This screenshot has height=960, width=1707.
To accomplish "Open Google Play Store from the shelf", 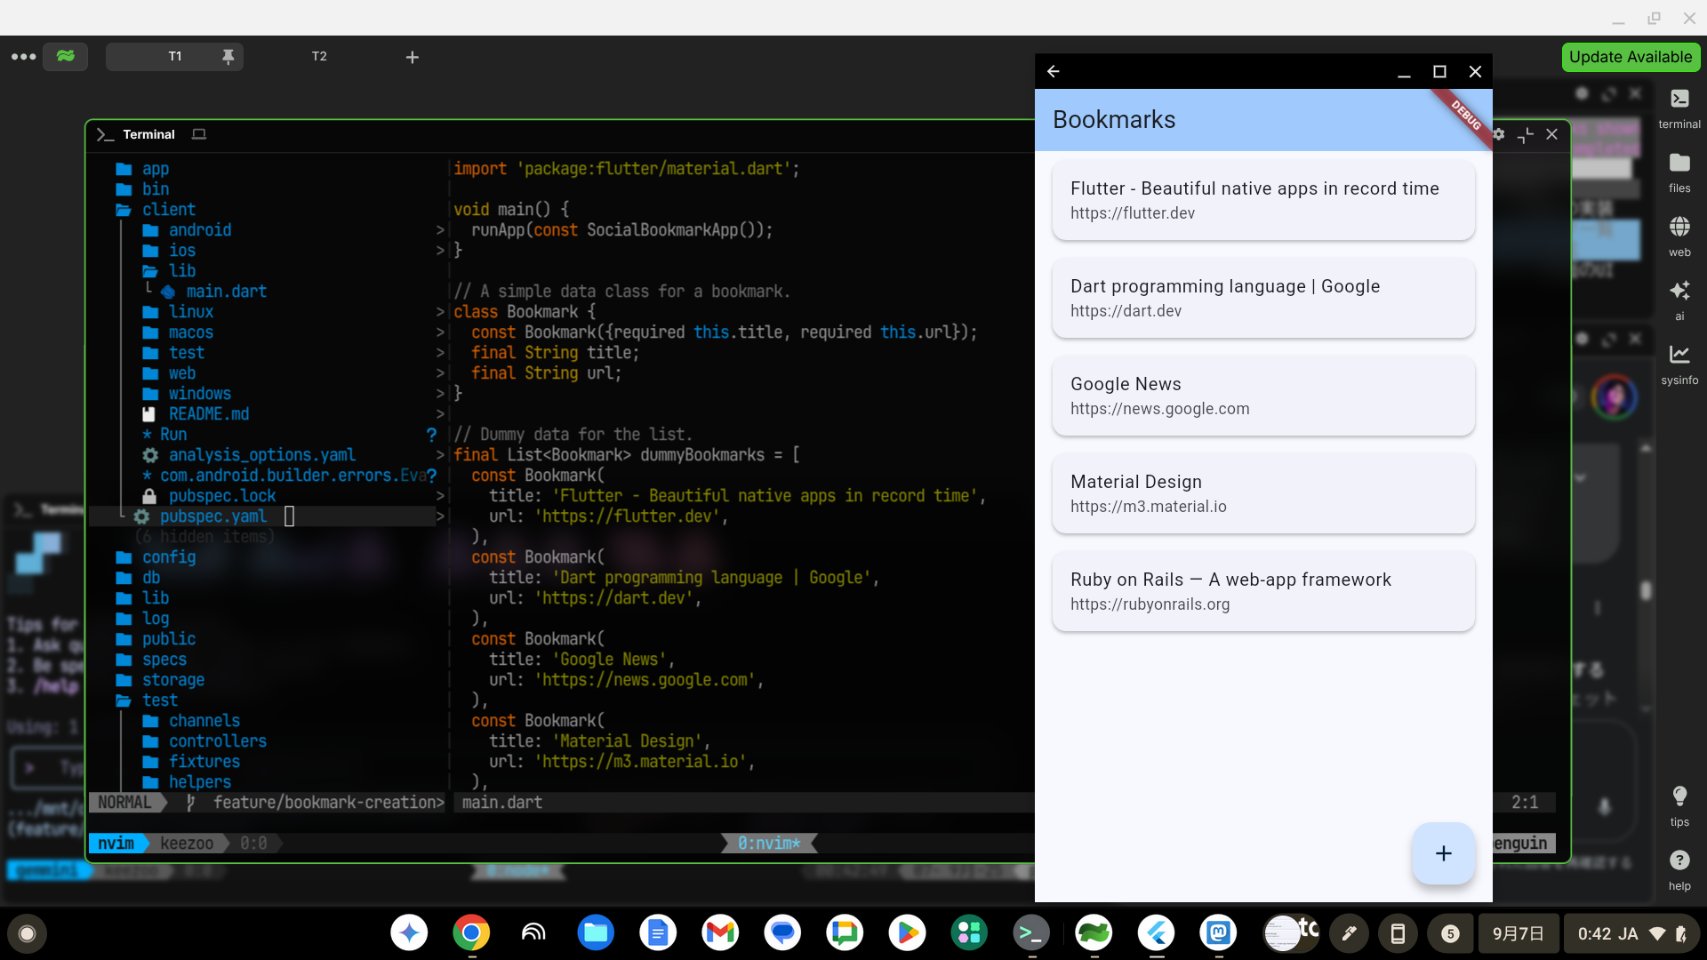I will pos(907,933).
